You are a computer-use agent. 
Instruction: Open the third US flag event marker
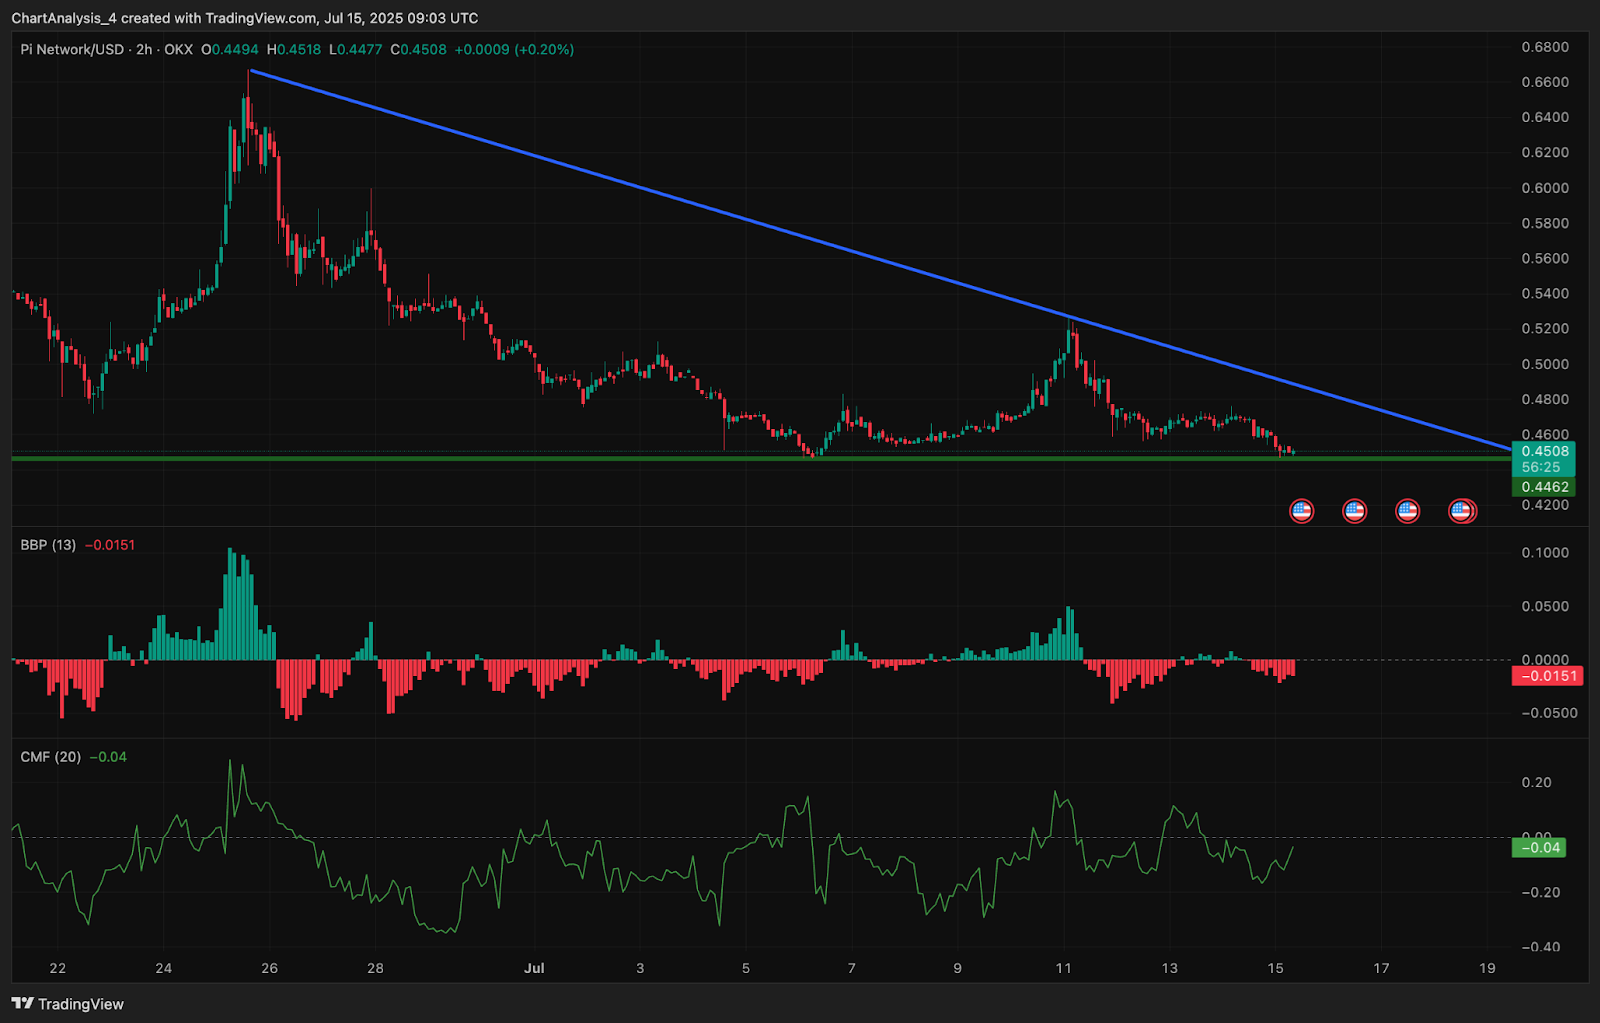pyautogui.click(x=1407, y=511)
